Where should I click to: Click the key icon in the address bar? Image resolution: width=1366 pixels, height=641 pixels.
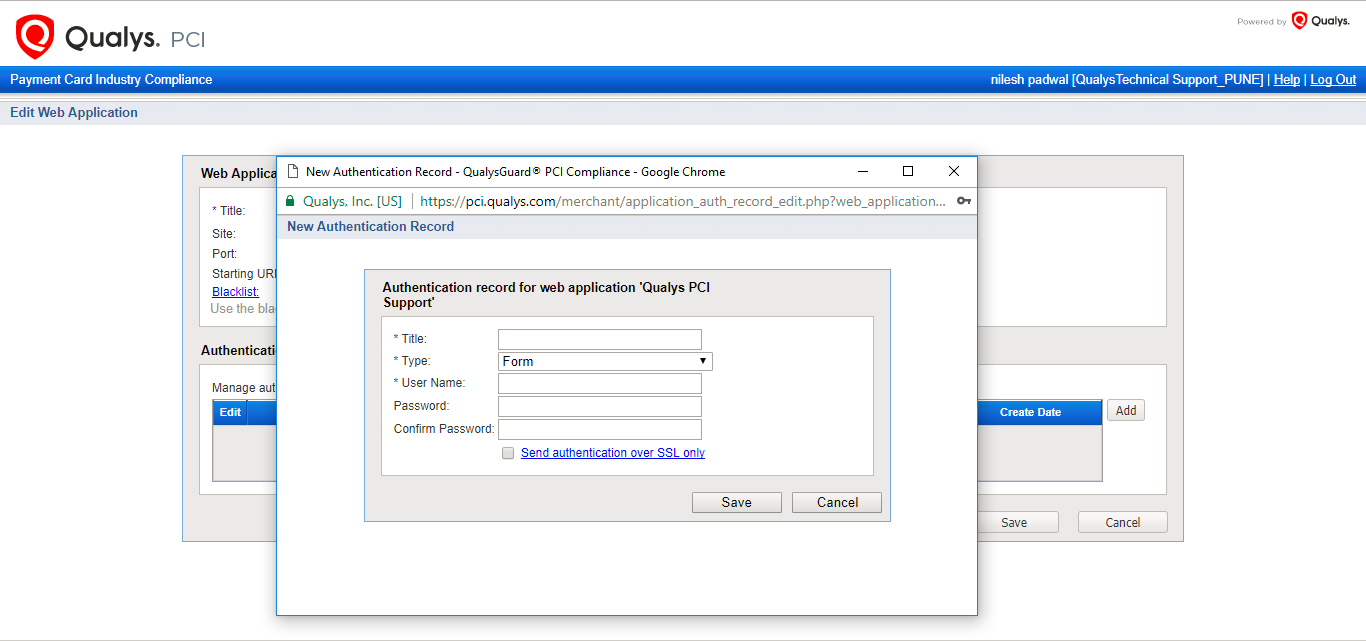pos(963,200)
